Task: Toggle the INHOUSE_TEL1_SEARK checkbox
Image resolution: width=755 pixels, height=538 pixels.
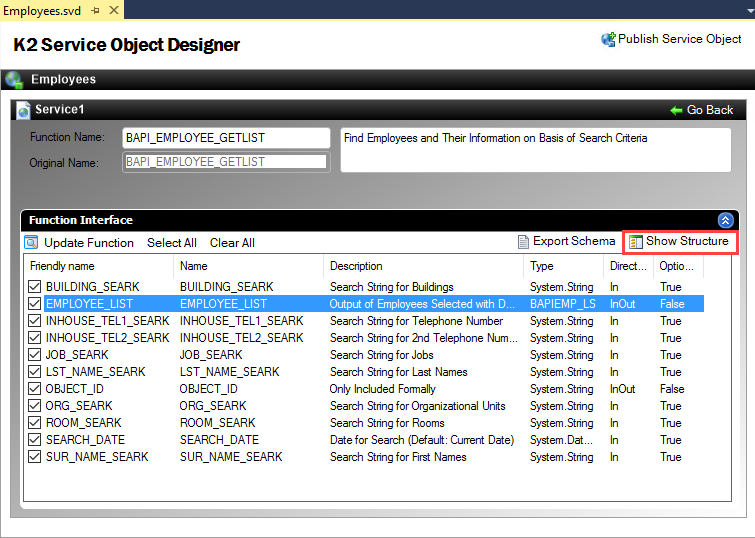Action: pyautogui.click(x=34, y=321)
